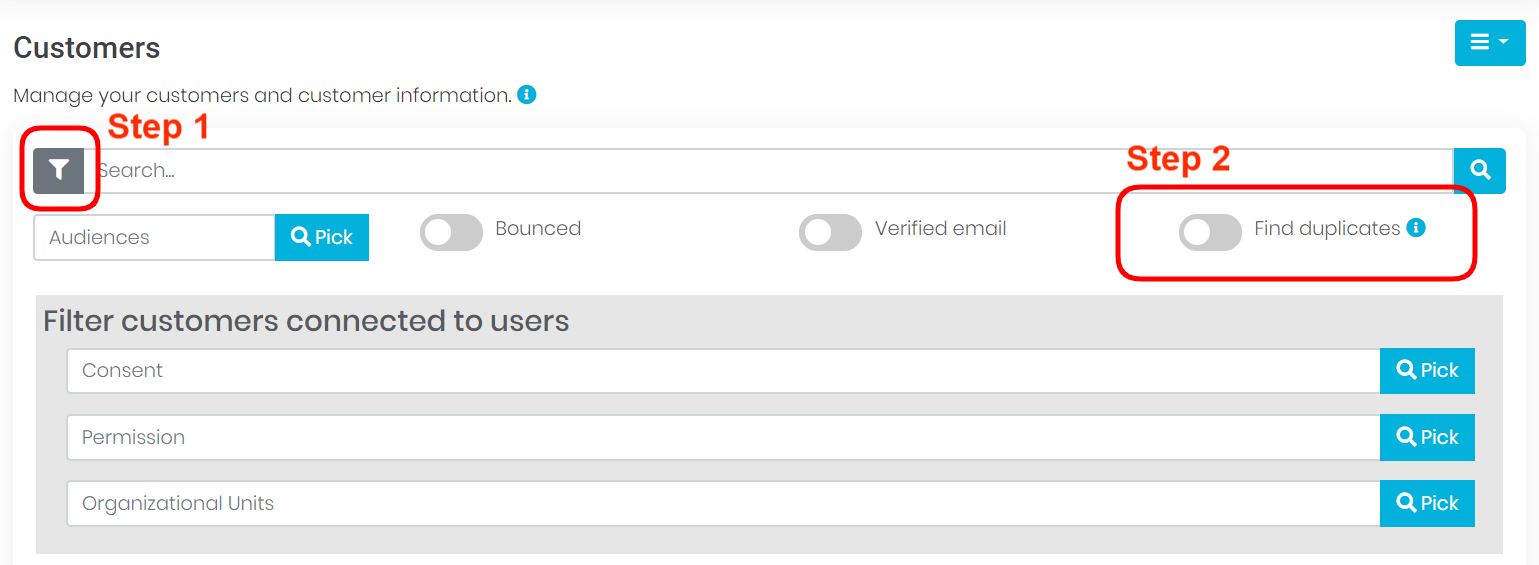The height and width of the screenshot is (565, 1539).
Task: Click the 'Bounced' label text
Action: click(538, 229)
